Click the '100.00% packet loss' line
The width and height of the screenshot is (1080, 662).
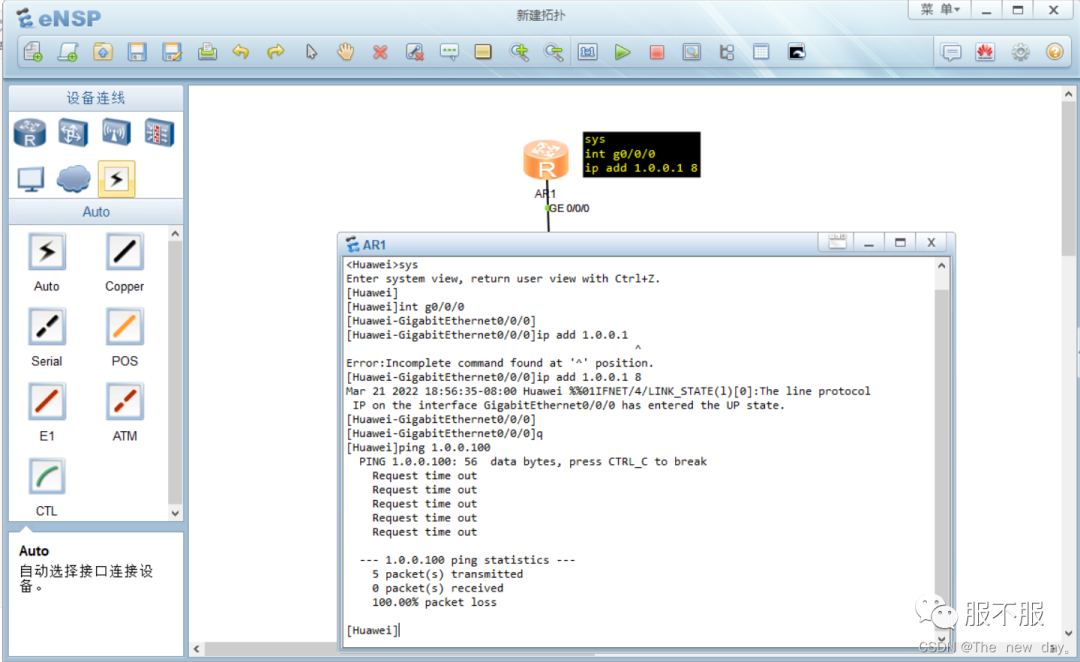click(434, 602)
